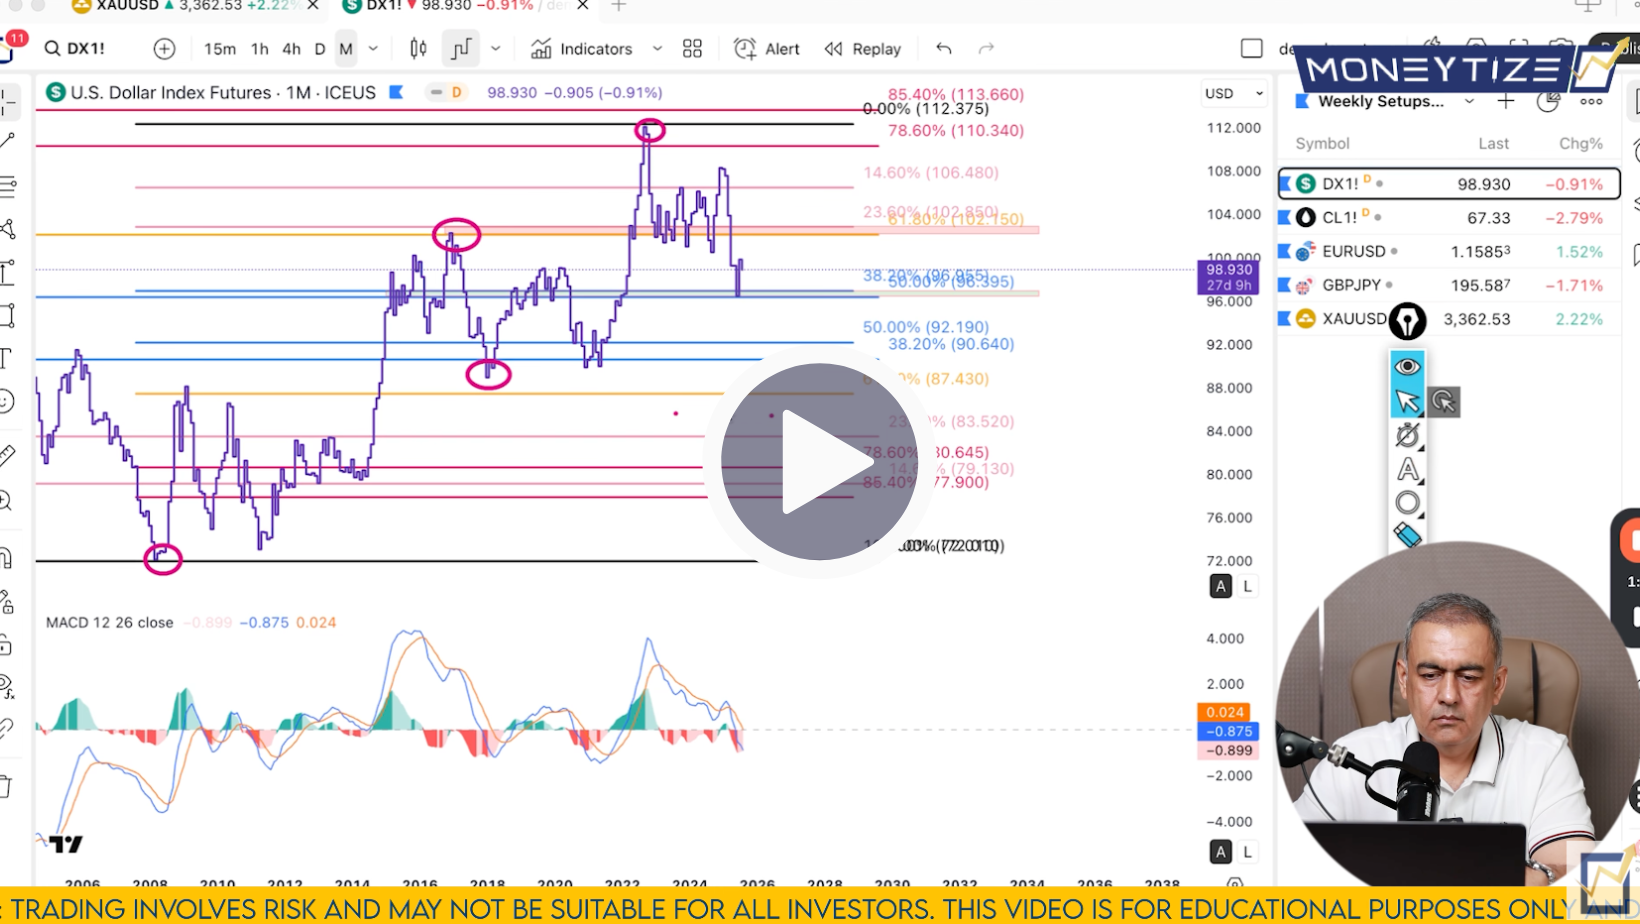This screenshot has width=1640, height=924.
Task: Start bar Replay mode
Action: pos(863,48)
